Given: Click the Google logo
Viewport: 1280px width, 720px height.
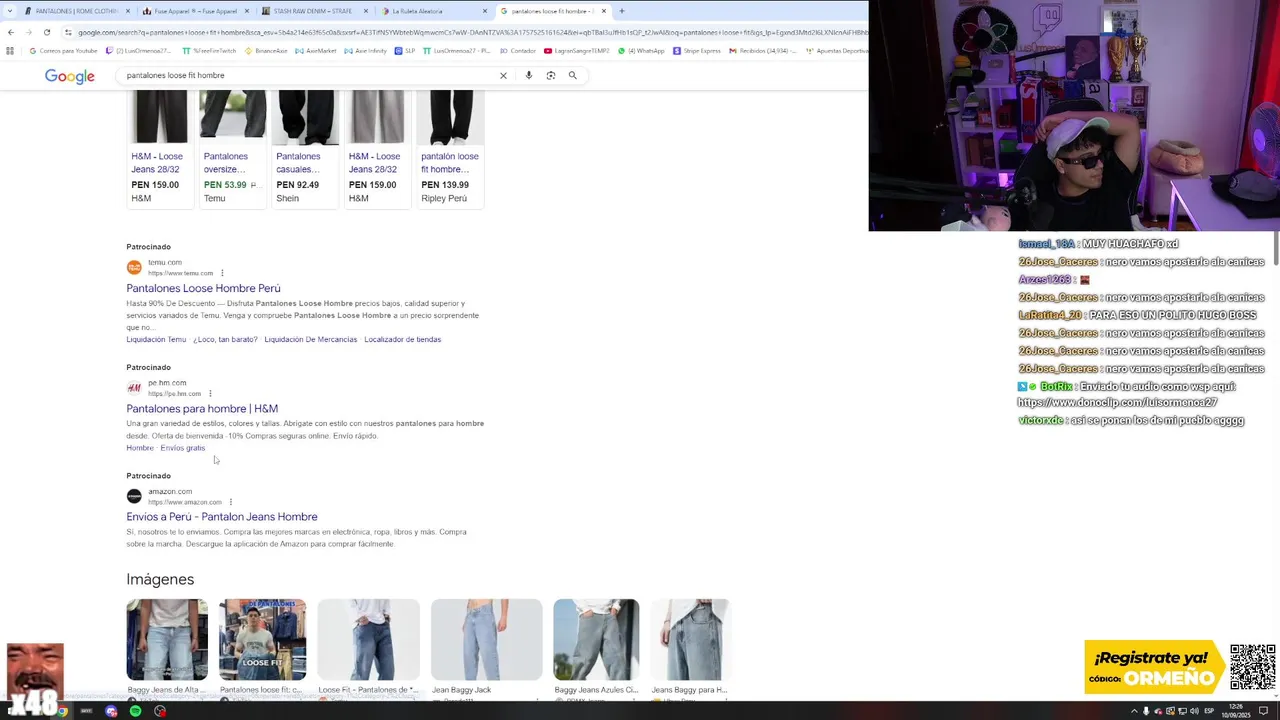Looking at the screenshot, I should pos(70,76).
